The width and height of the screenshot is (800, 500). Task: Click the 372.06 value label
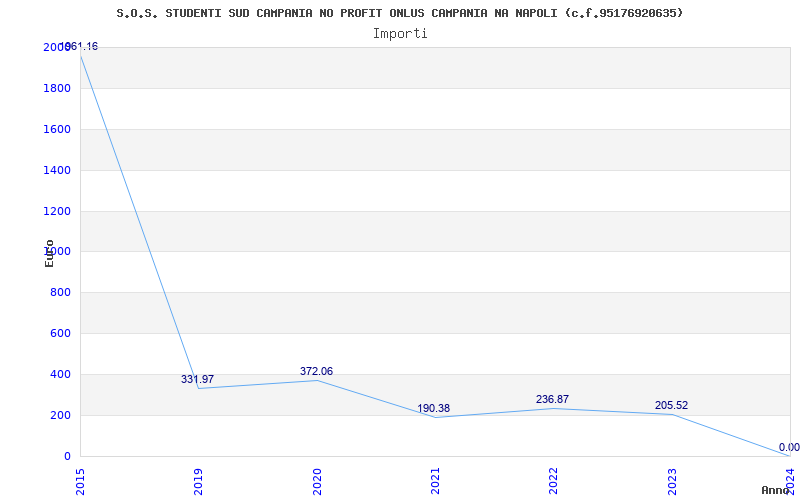(316, 371)
